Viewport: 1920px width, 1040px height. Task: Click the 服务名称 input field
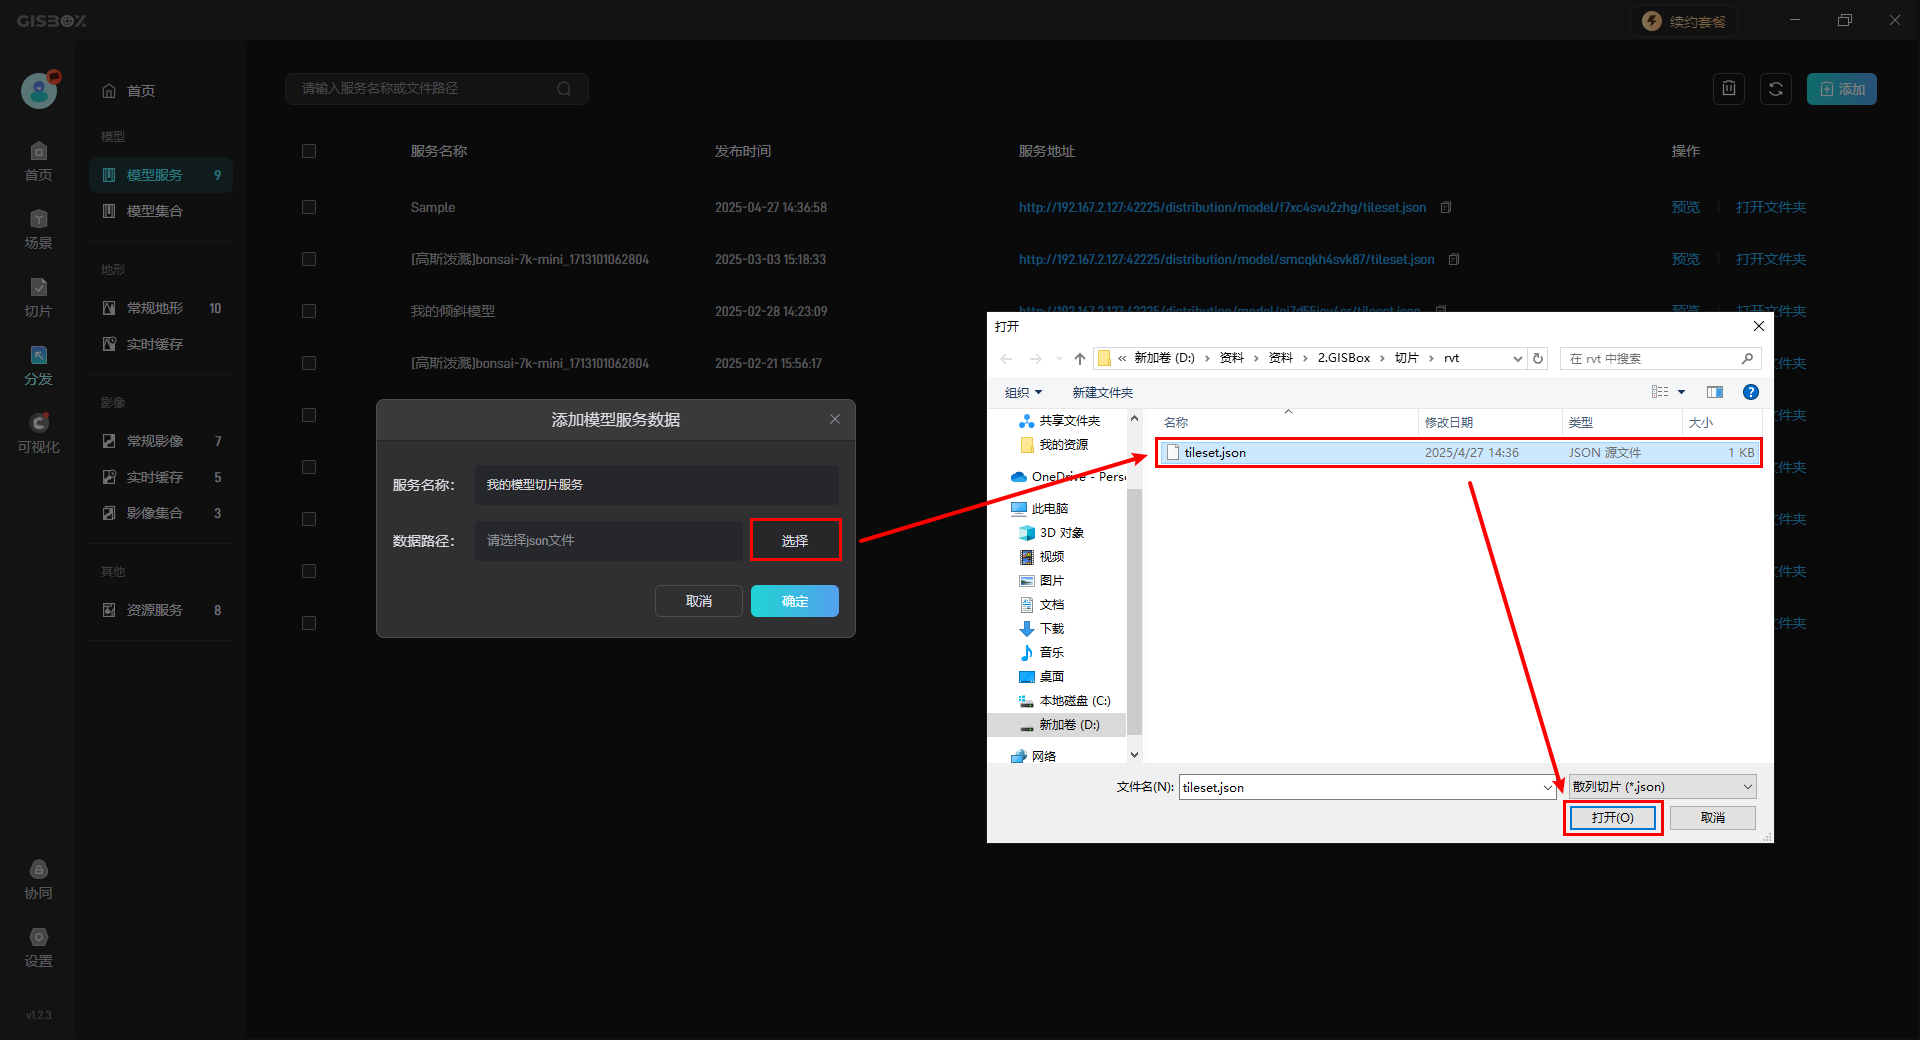tap(657, 484)
